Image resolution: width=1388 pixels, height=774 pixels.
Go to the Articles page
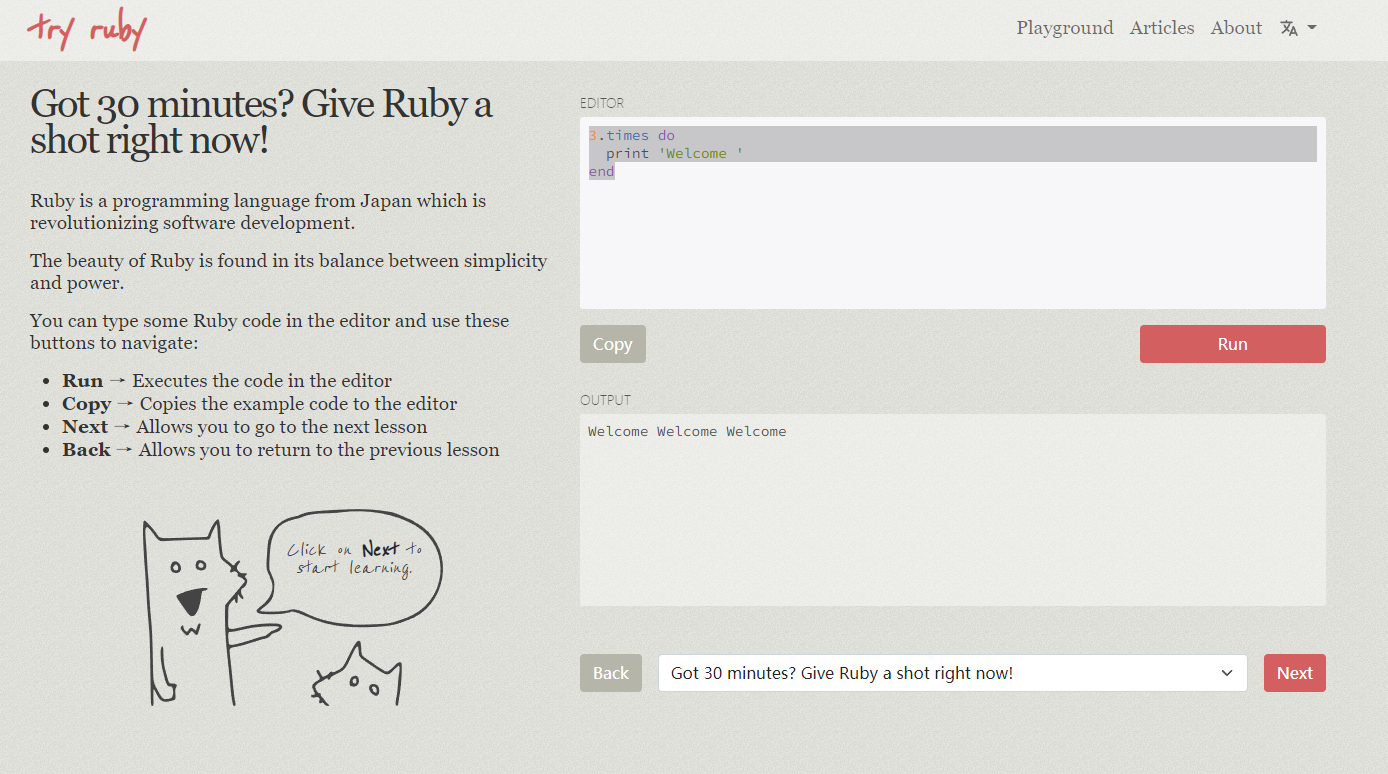point(1162,28)
